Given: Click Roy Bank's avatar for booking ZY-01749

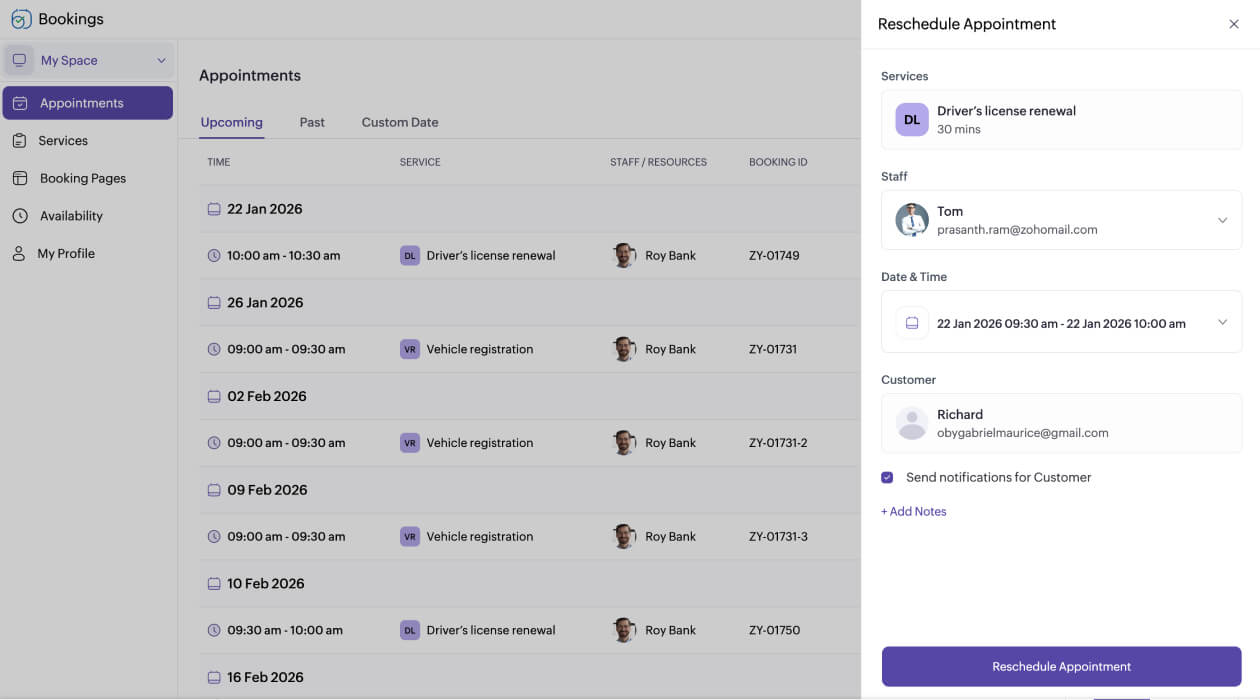Looking at the screenshot, I should pyautogui.click(x=624, y=255).
